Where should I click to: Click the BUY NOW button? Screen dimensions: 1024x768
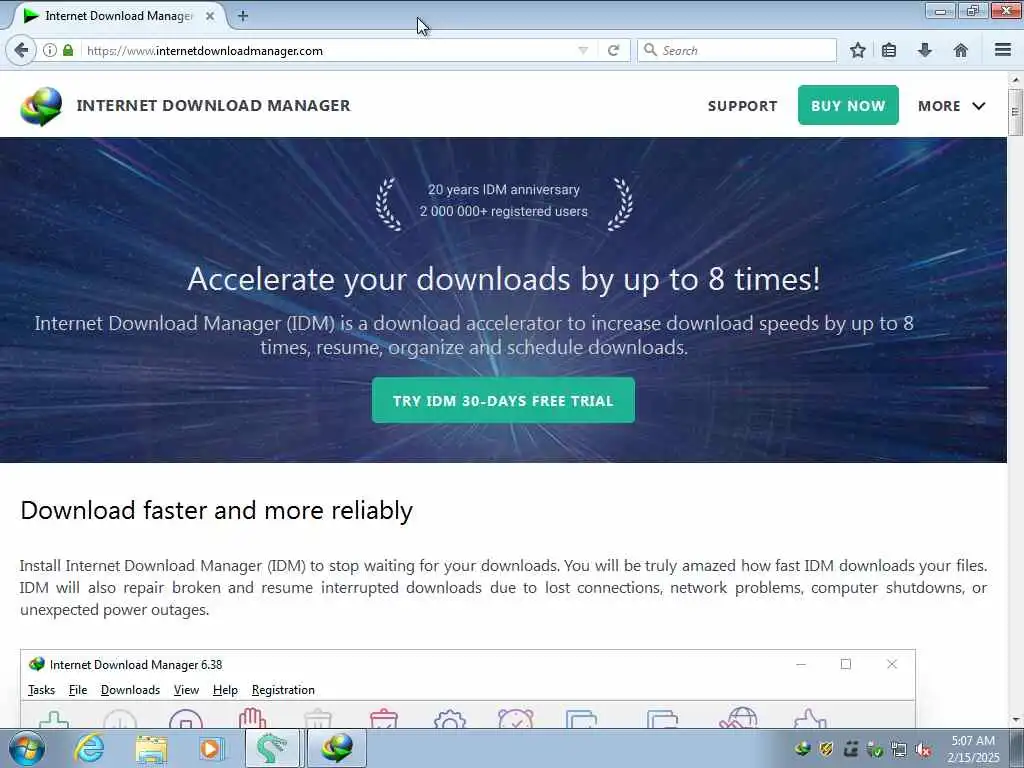click(848, 105)
